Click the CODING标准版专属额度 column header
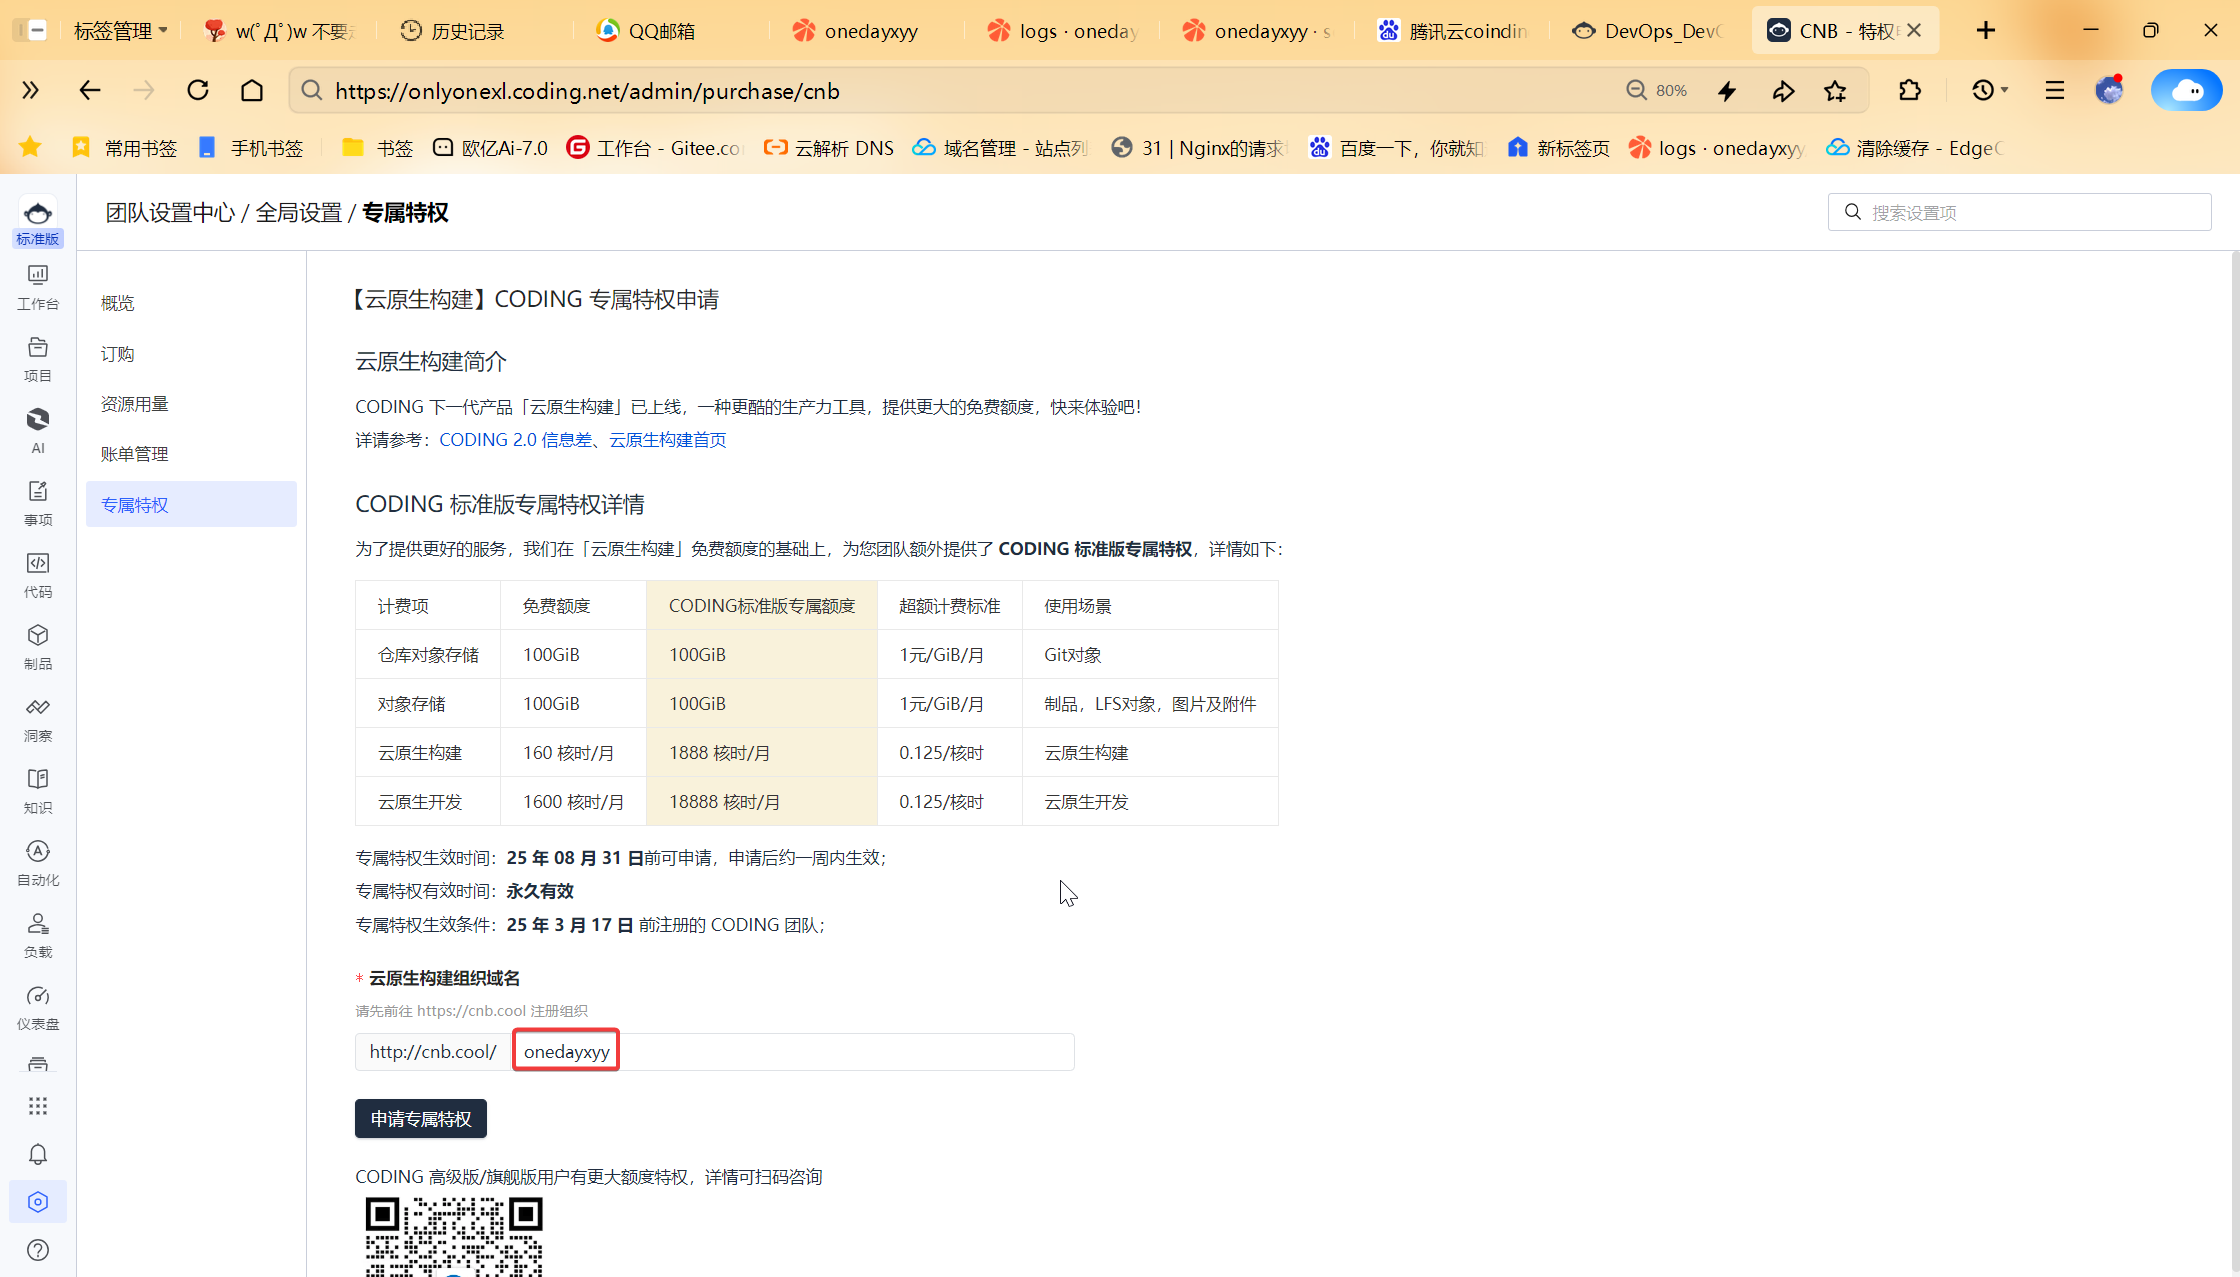 [761, 606]
